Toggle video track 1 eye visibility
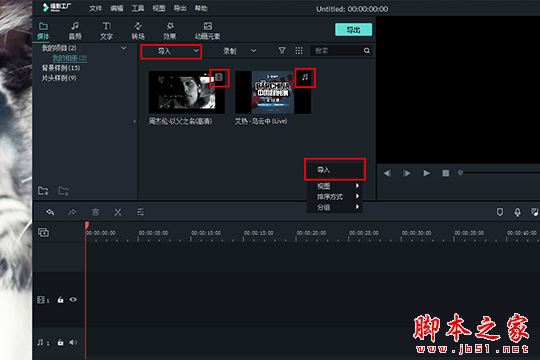 73,300
